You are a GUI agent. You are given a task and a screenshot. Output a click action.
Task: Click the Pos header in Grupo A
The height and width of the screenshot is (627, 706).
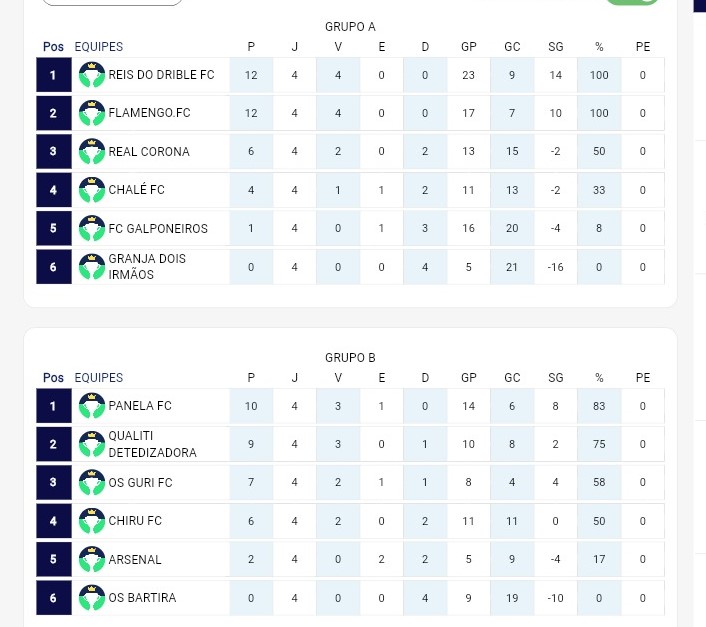53,47
